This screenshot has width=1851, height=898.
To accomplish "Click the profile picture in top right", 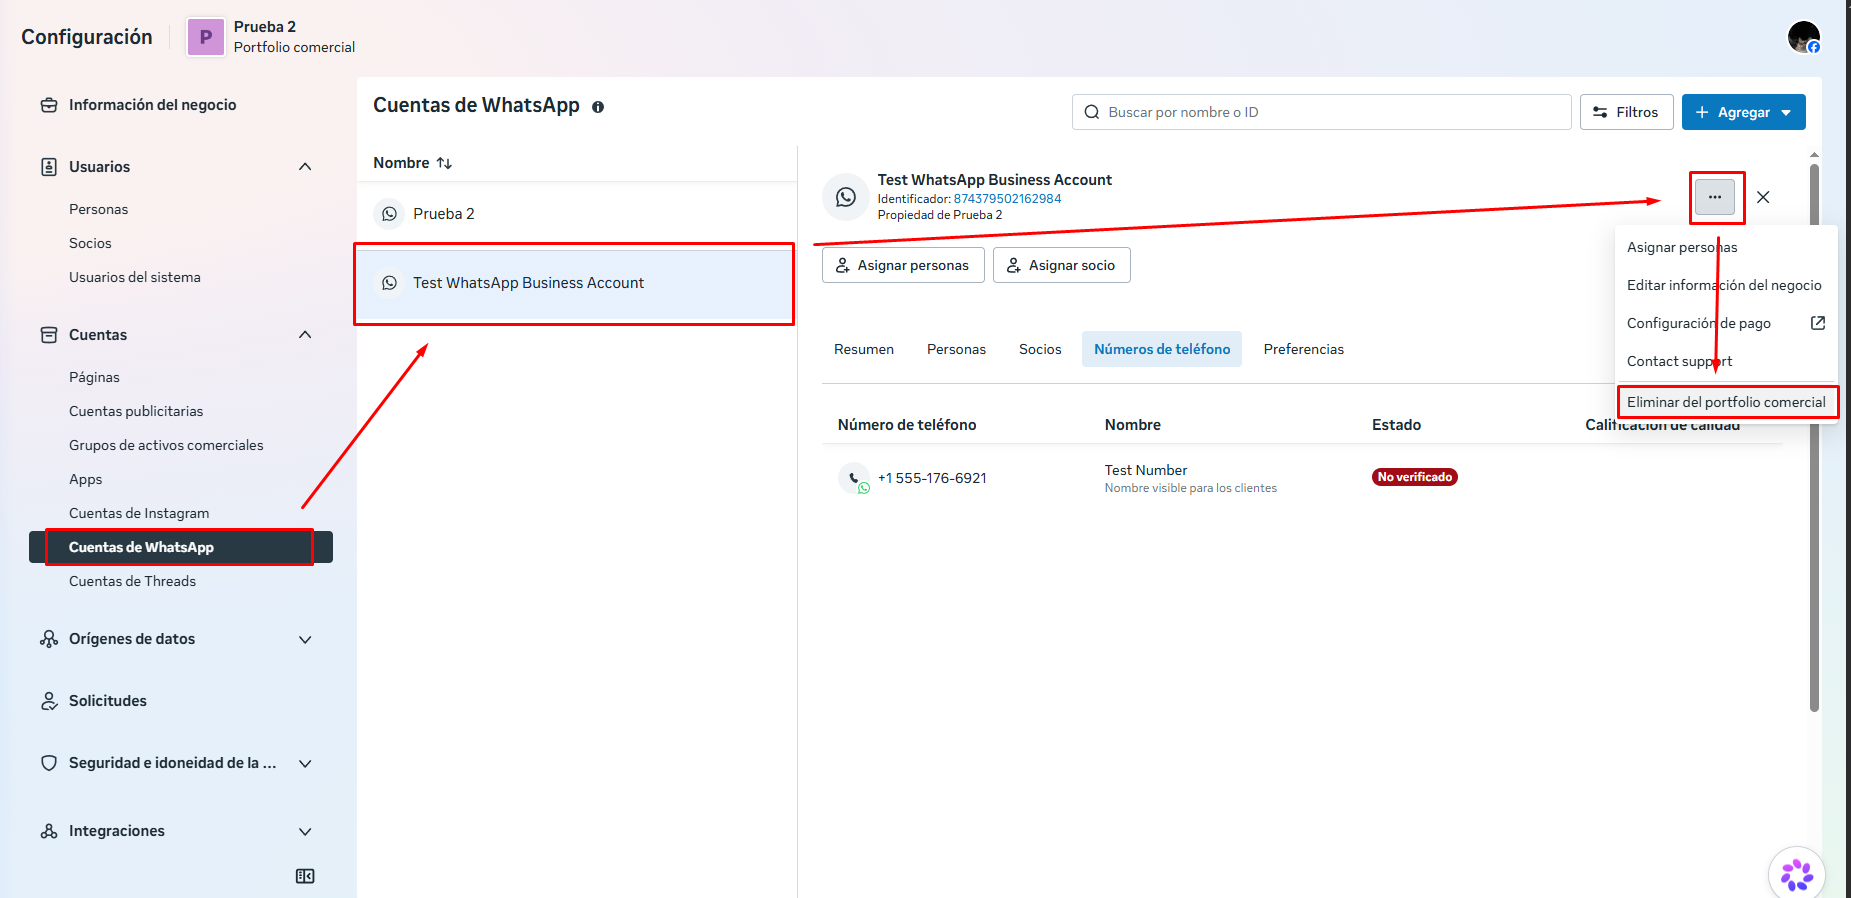I will (1804, 37).
